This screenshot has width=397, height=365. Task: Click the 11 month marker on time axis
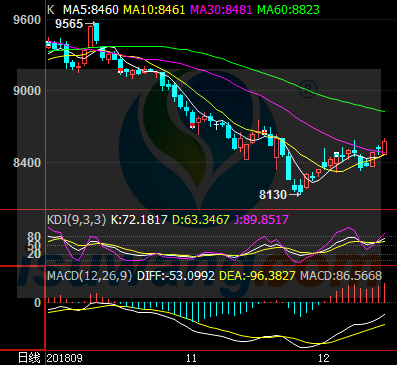[x=191, y=358]
